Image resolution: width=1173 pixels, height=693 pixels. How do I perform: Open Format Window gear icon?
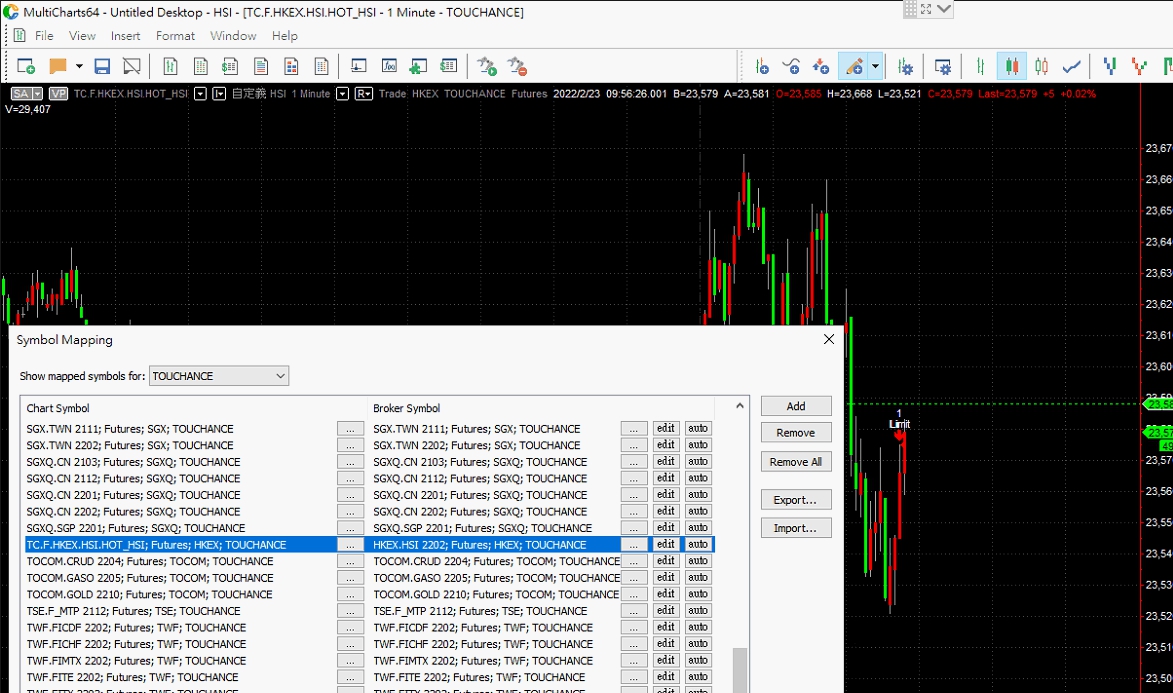pyautogui.click(x=943, y=67)
